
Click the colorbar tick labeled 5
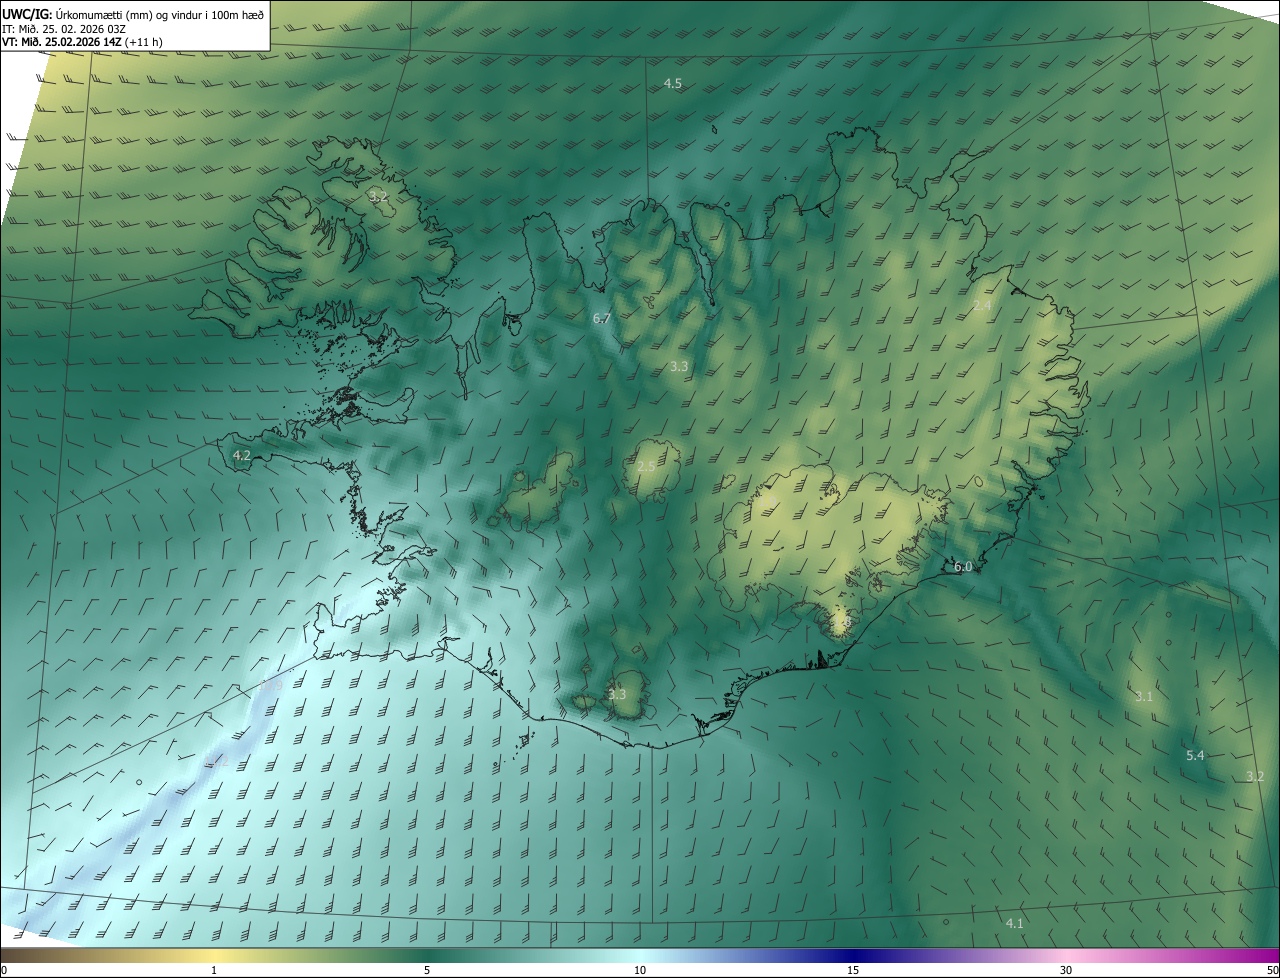[427, 971]
